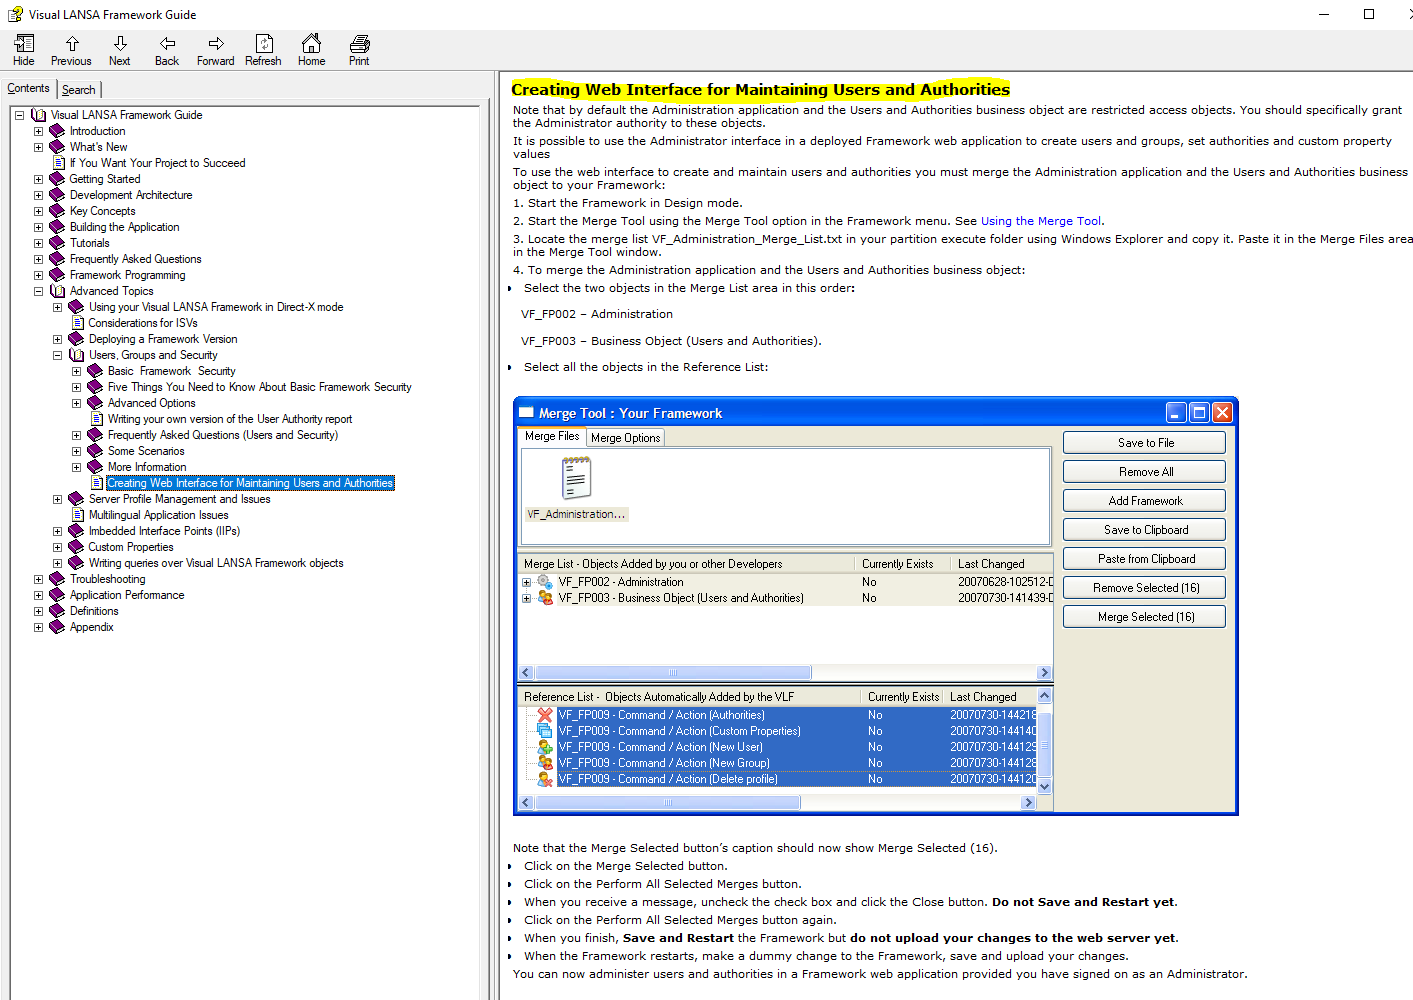Go to Previous topic via toolbar
Image resolution: width=1413 pixels, height=1000 pixels.
[x=71, y=49]
